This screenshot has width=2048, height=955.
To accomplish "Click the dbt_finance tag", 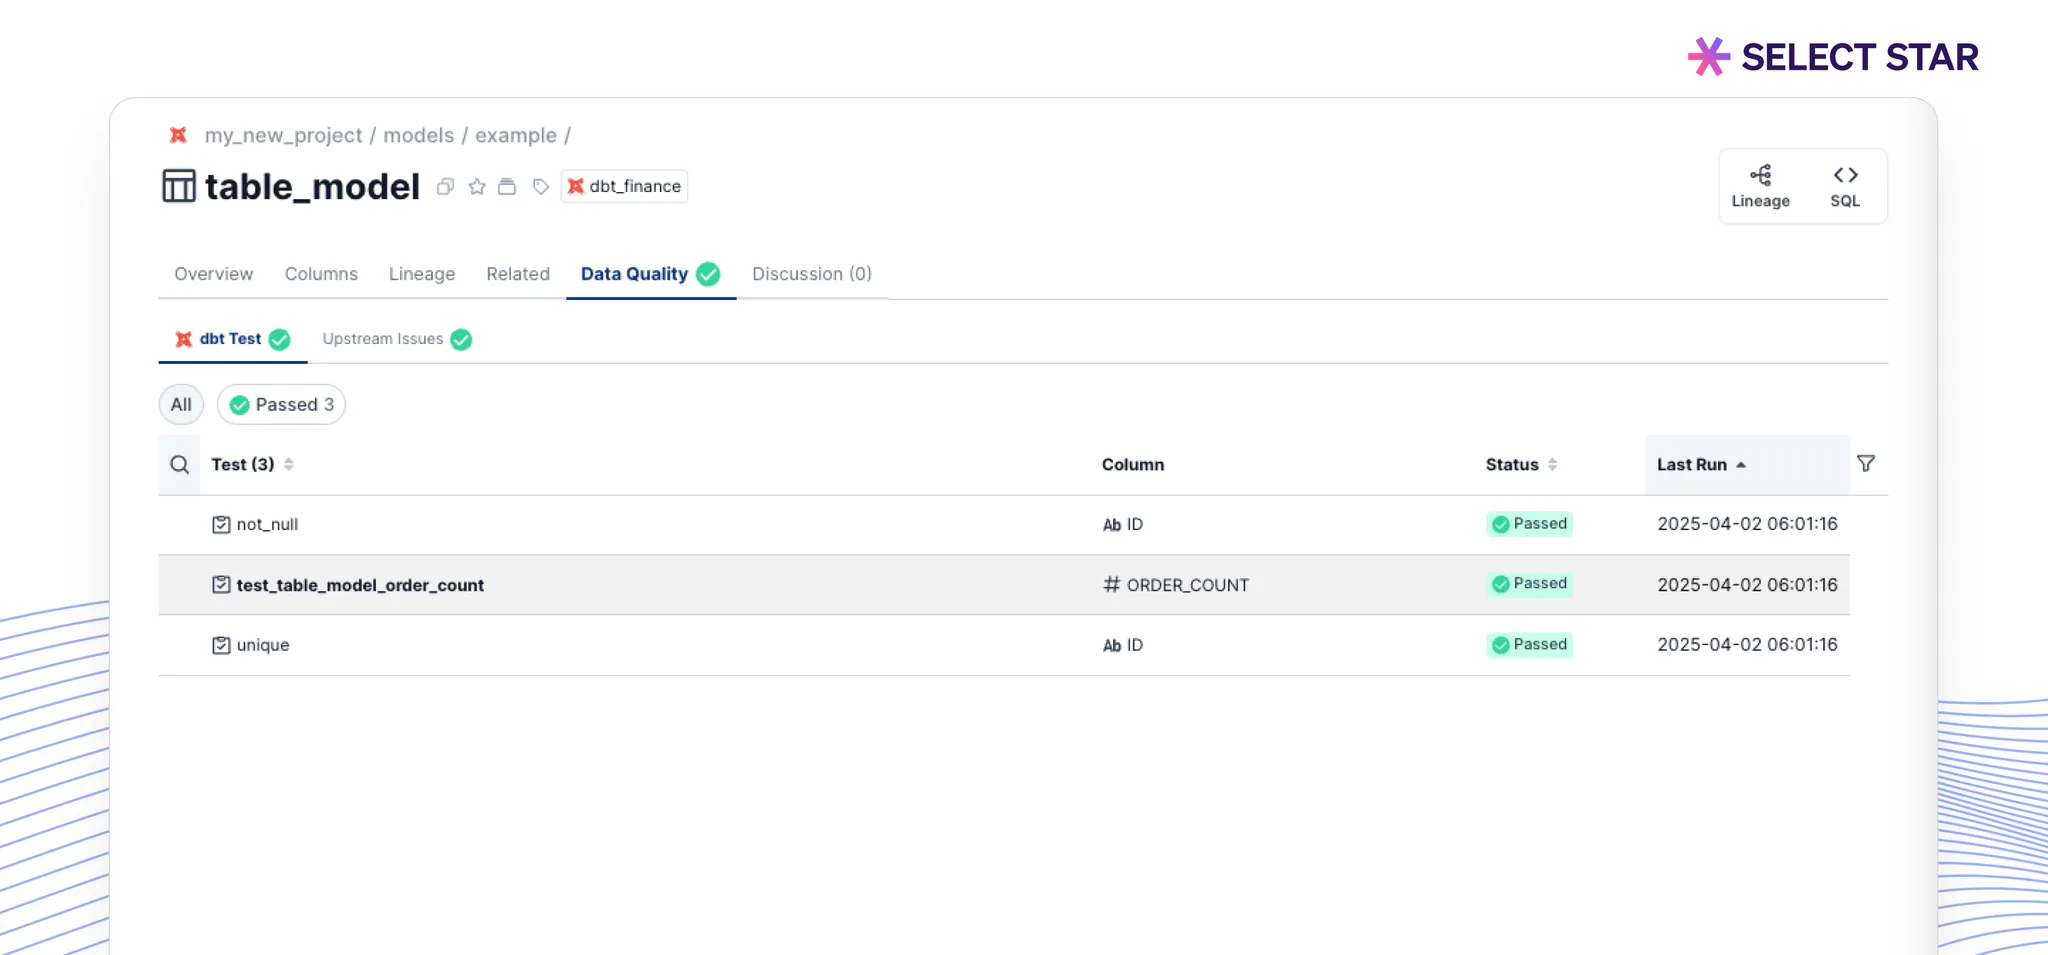I will 625,187.
